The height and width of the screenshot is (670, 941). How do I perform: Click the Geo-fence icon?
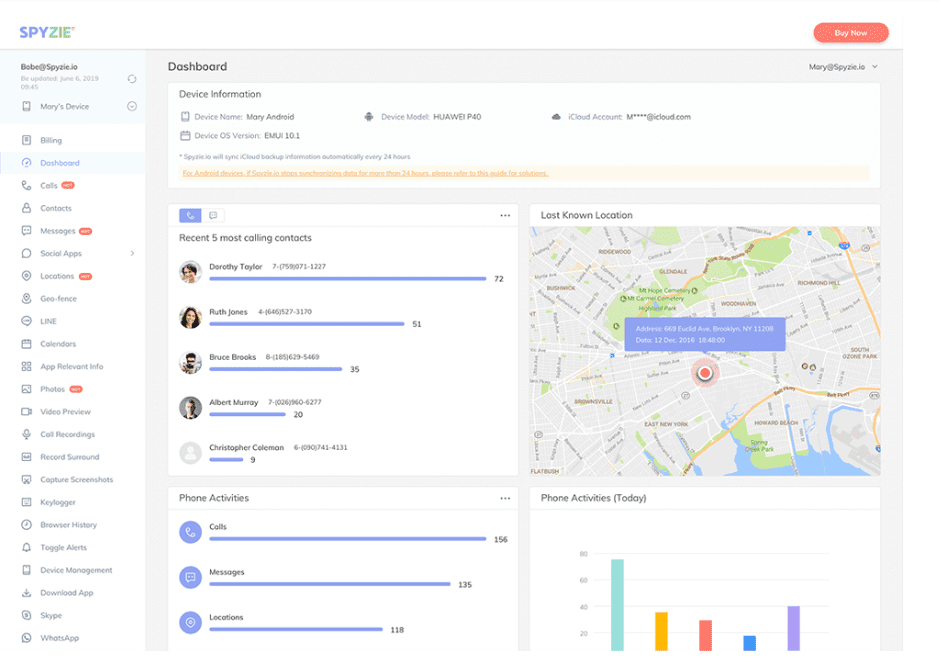pos(26,298)
